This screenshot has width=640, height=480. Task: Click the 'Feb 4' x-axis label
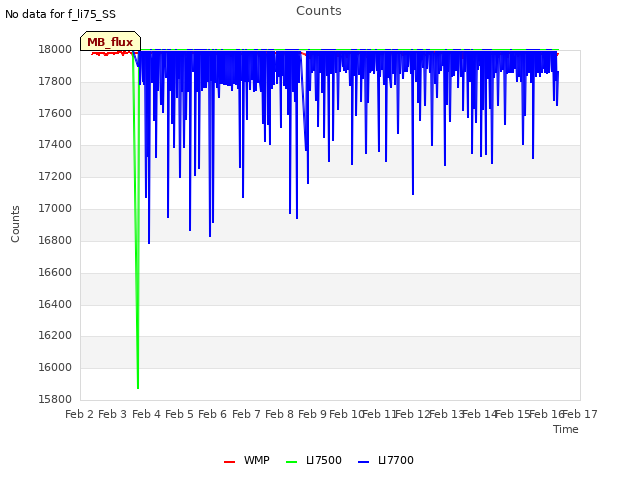click(x=147, y=414)
